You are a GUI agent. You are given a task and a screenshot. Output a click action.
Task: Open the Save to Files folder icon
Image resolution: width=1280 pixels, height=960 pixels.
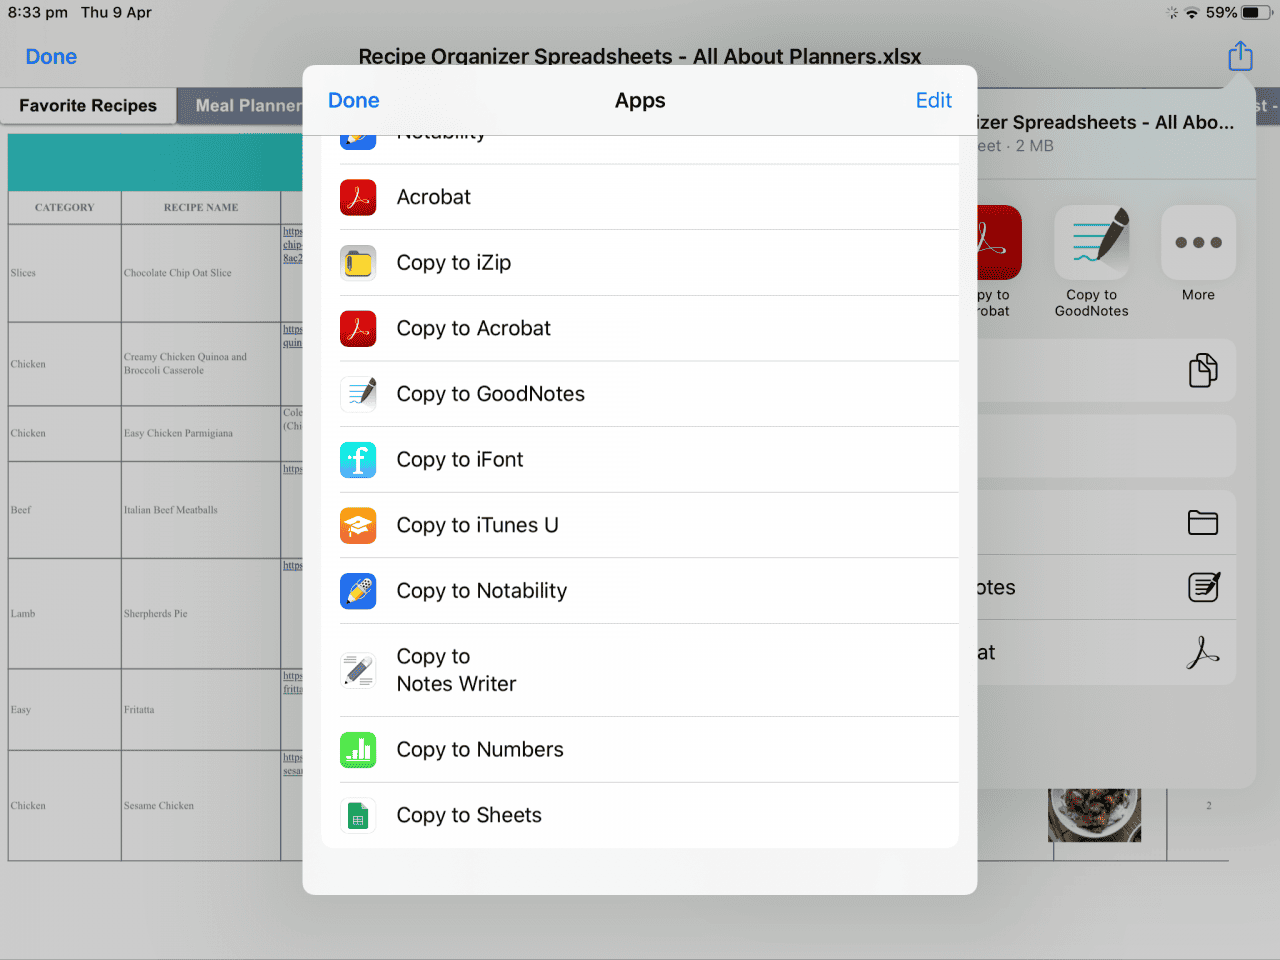(1203, 522)
